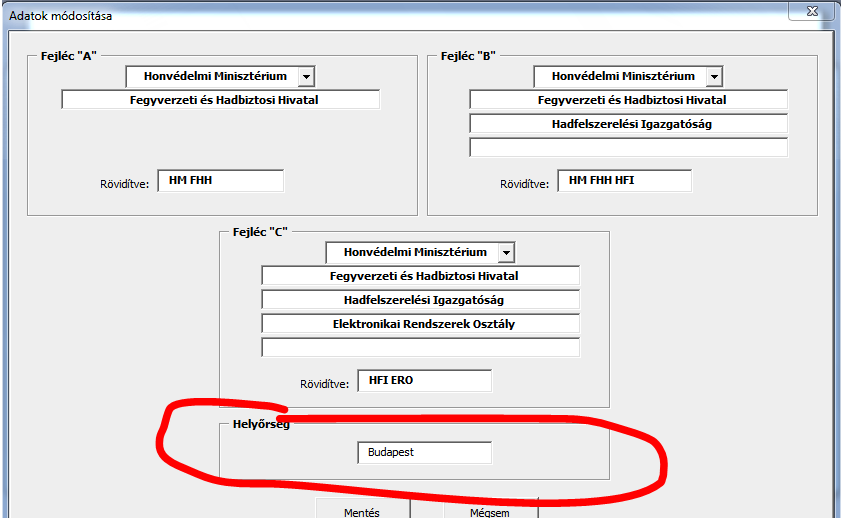
Task: Click the Mentés button
Action: click(x=362, y=510)
